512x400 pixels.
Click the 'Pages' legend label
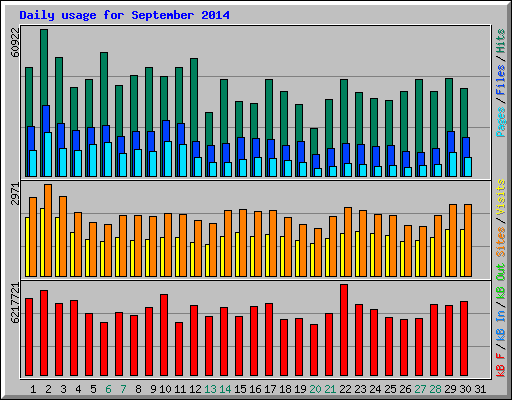point(501,122)
